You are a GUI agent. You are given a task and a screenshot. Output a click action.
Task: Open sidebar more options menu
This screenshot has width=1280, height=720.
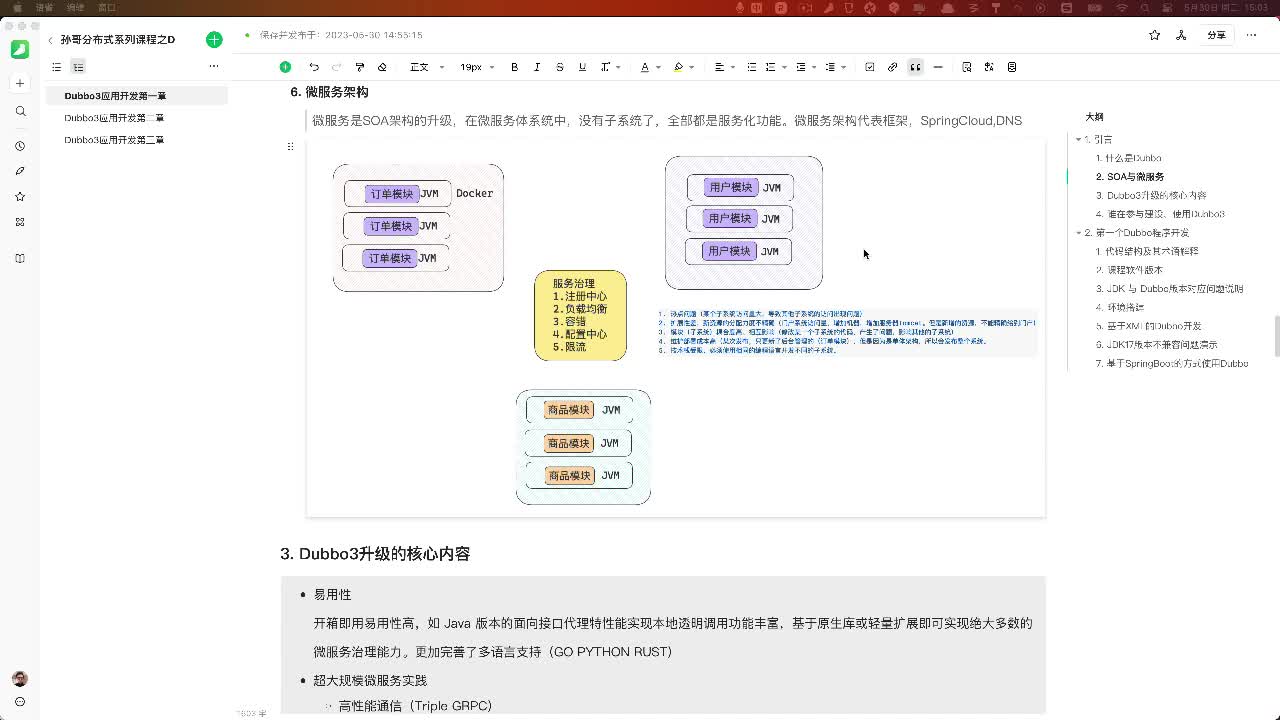click(213, 67)
